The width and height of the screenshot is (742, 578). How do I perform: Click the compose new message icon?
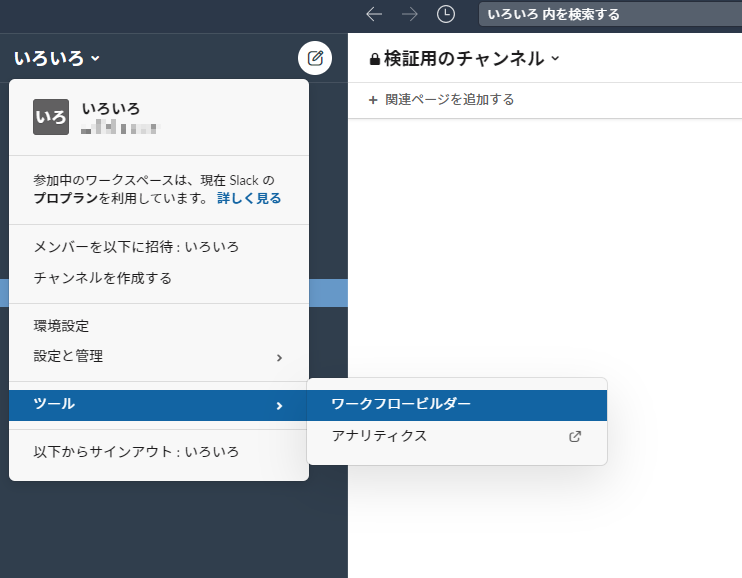(315, 58)
